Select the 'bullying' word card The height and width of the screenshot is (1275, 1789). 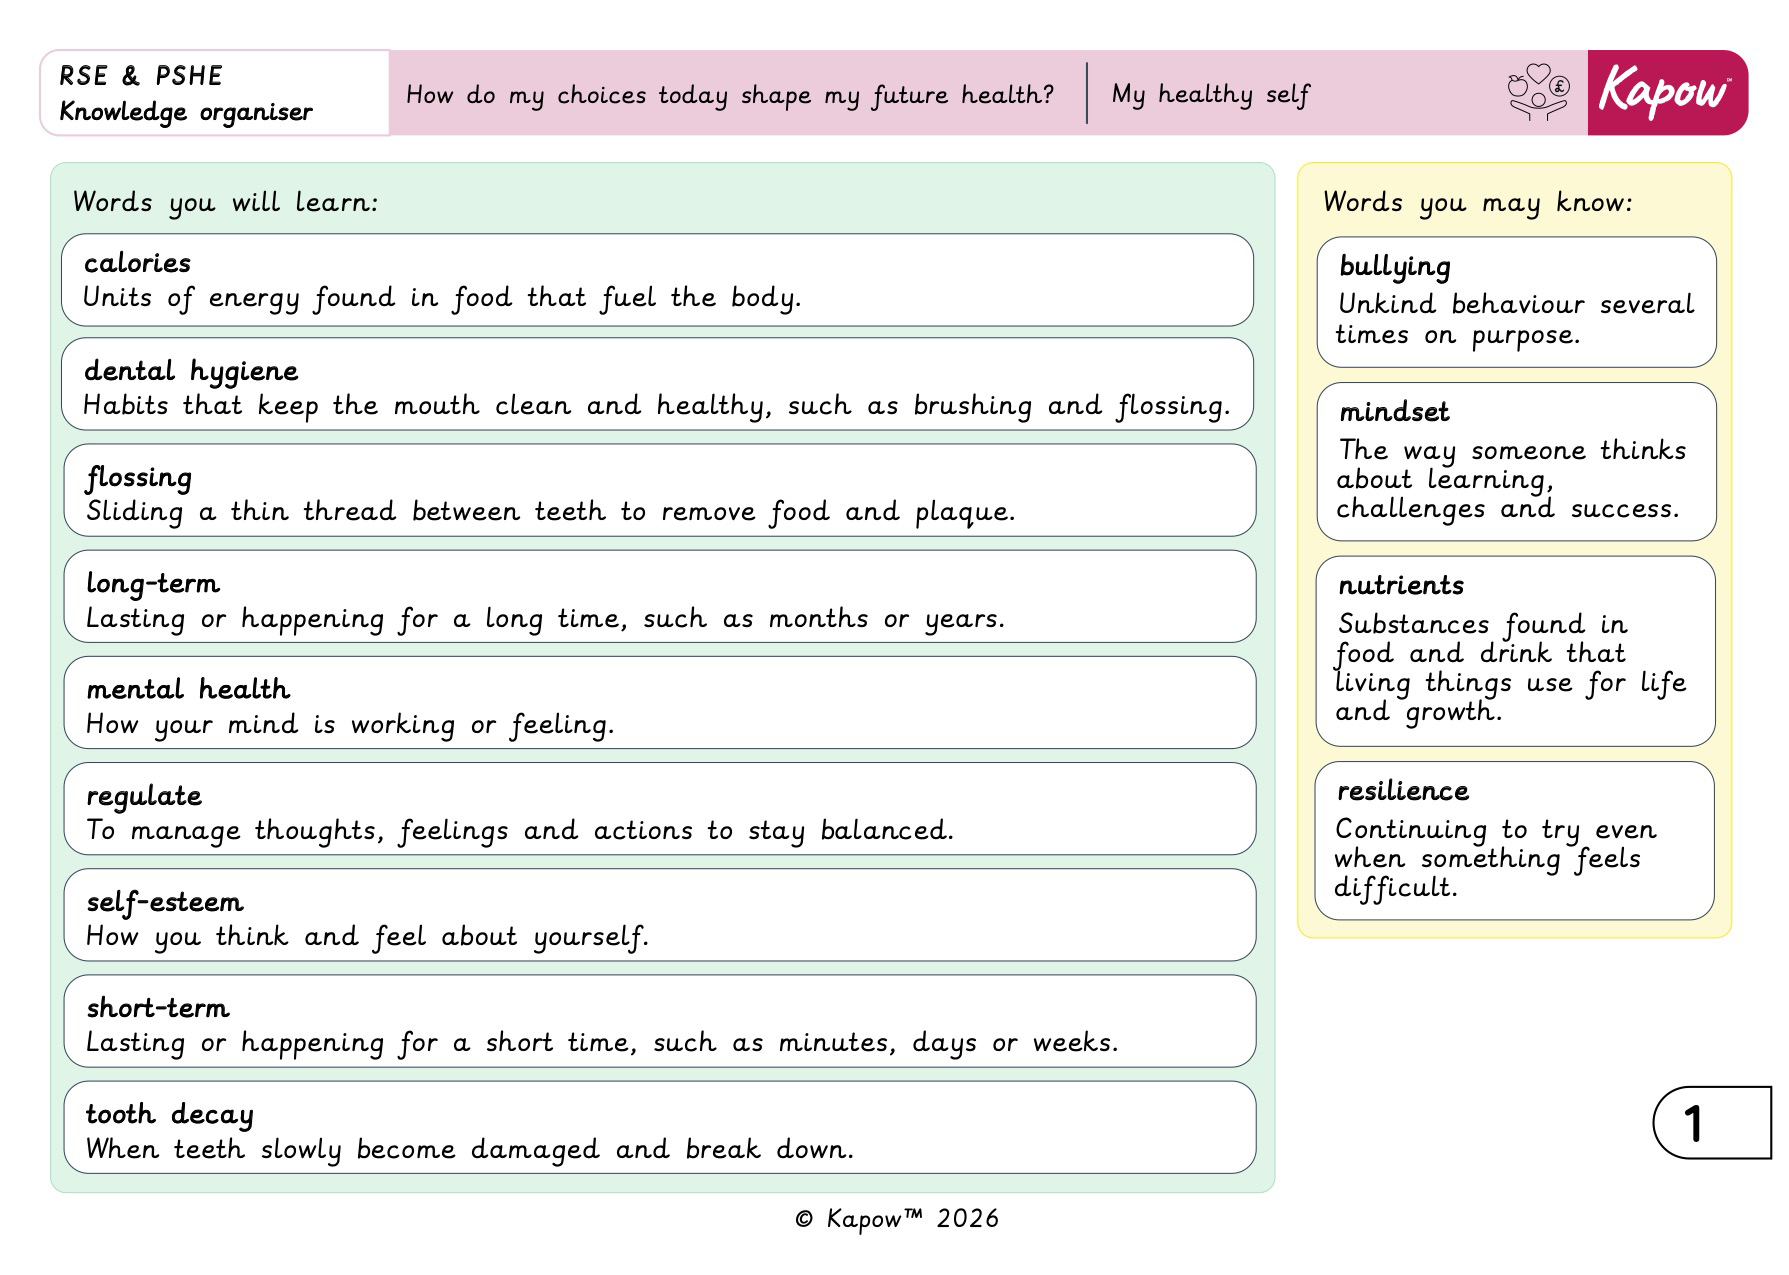pos(1516,302)
